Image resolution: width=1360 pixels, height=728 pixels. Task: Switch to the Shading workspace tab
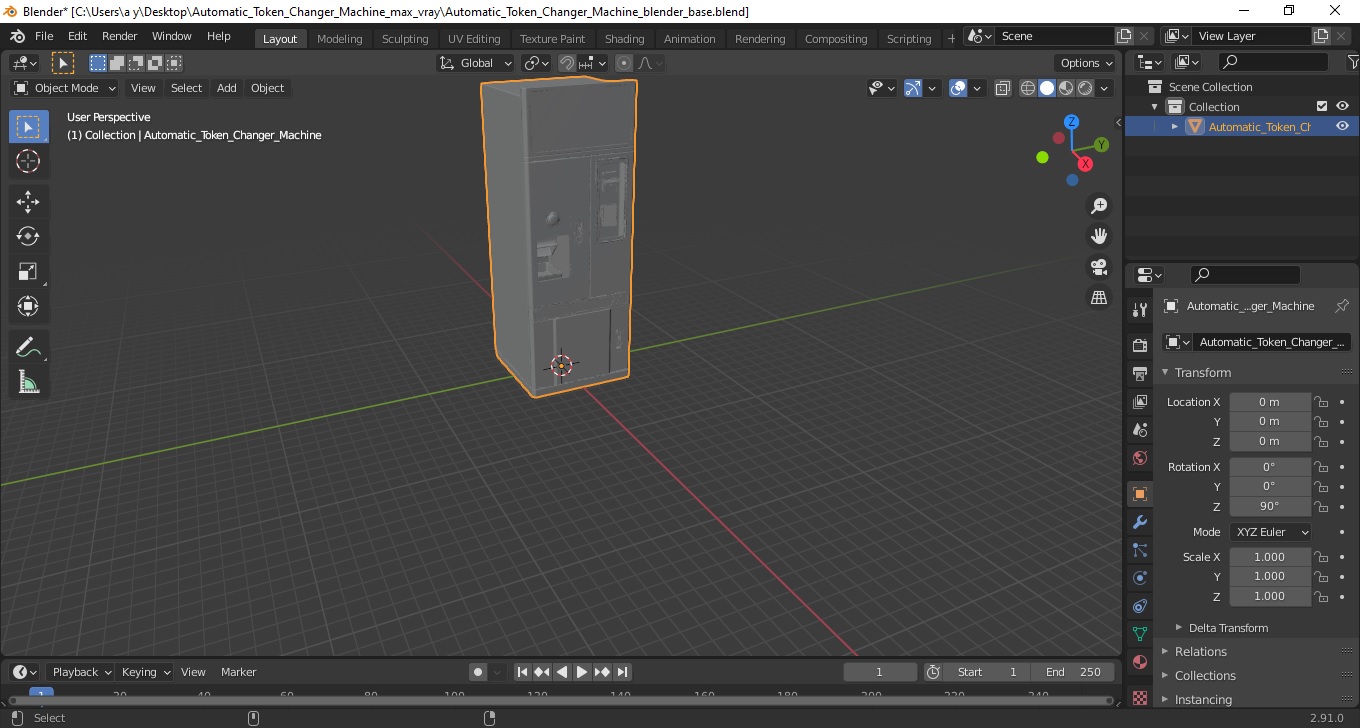pyautogui.click(x=624, y=39)
